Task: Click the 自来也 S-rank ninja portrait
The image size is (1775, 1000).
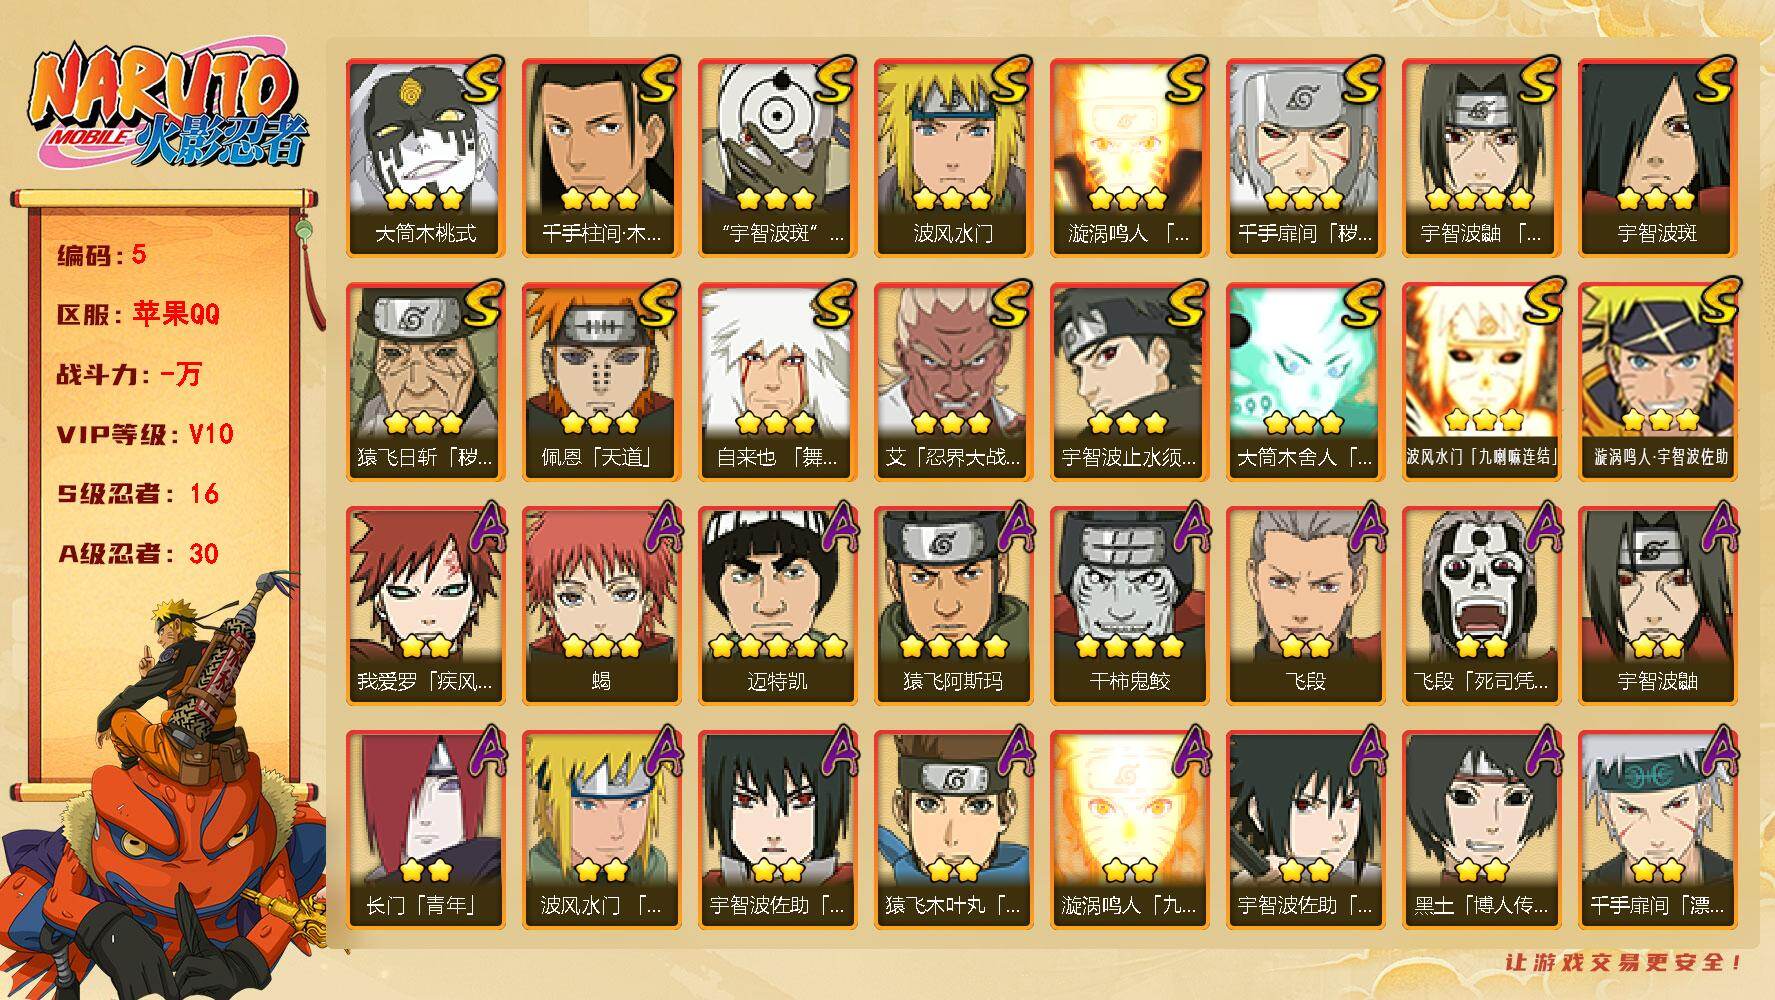Action: coord(777,381)
